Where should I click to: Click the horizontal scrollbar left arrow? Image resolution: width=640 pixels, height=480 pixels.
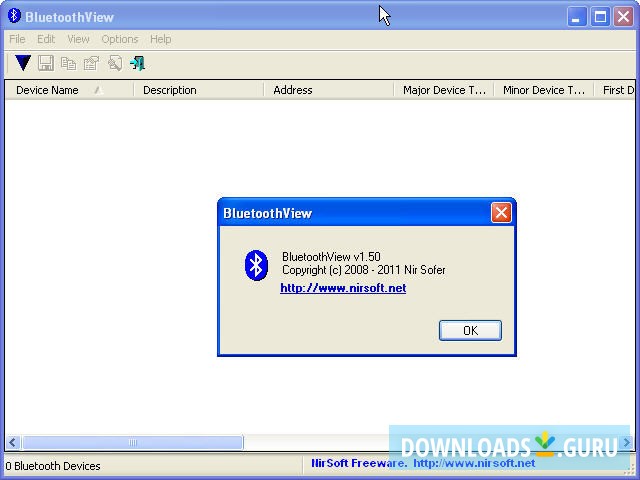point(13,442)
